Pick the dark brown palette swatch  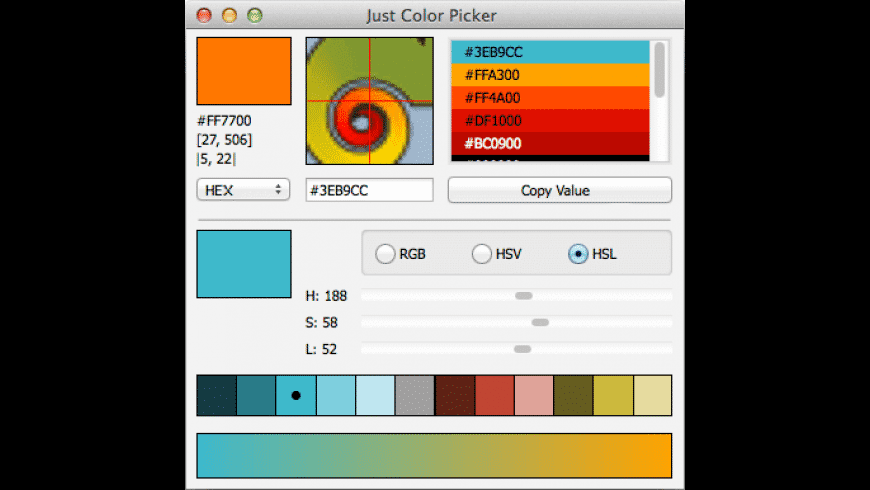click(x=455, y=396)
